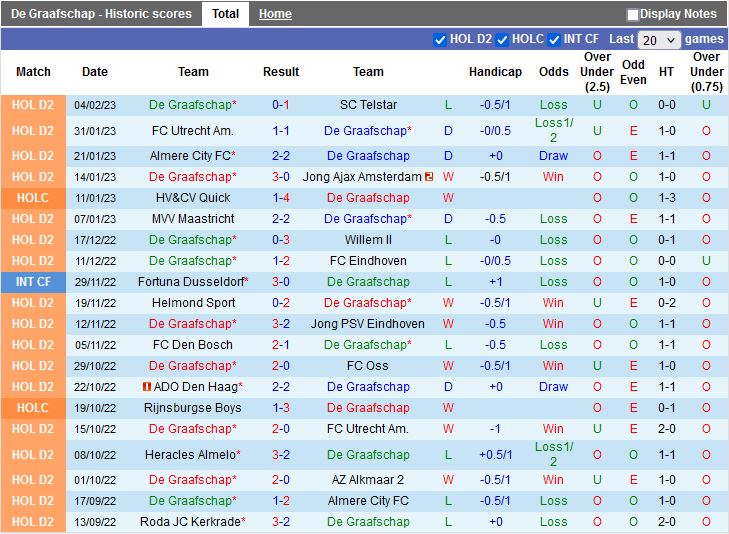Switch to the Home tab
Image resolution: width=729 pixels, height=534 pixels.
(x=275, y=14)
